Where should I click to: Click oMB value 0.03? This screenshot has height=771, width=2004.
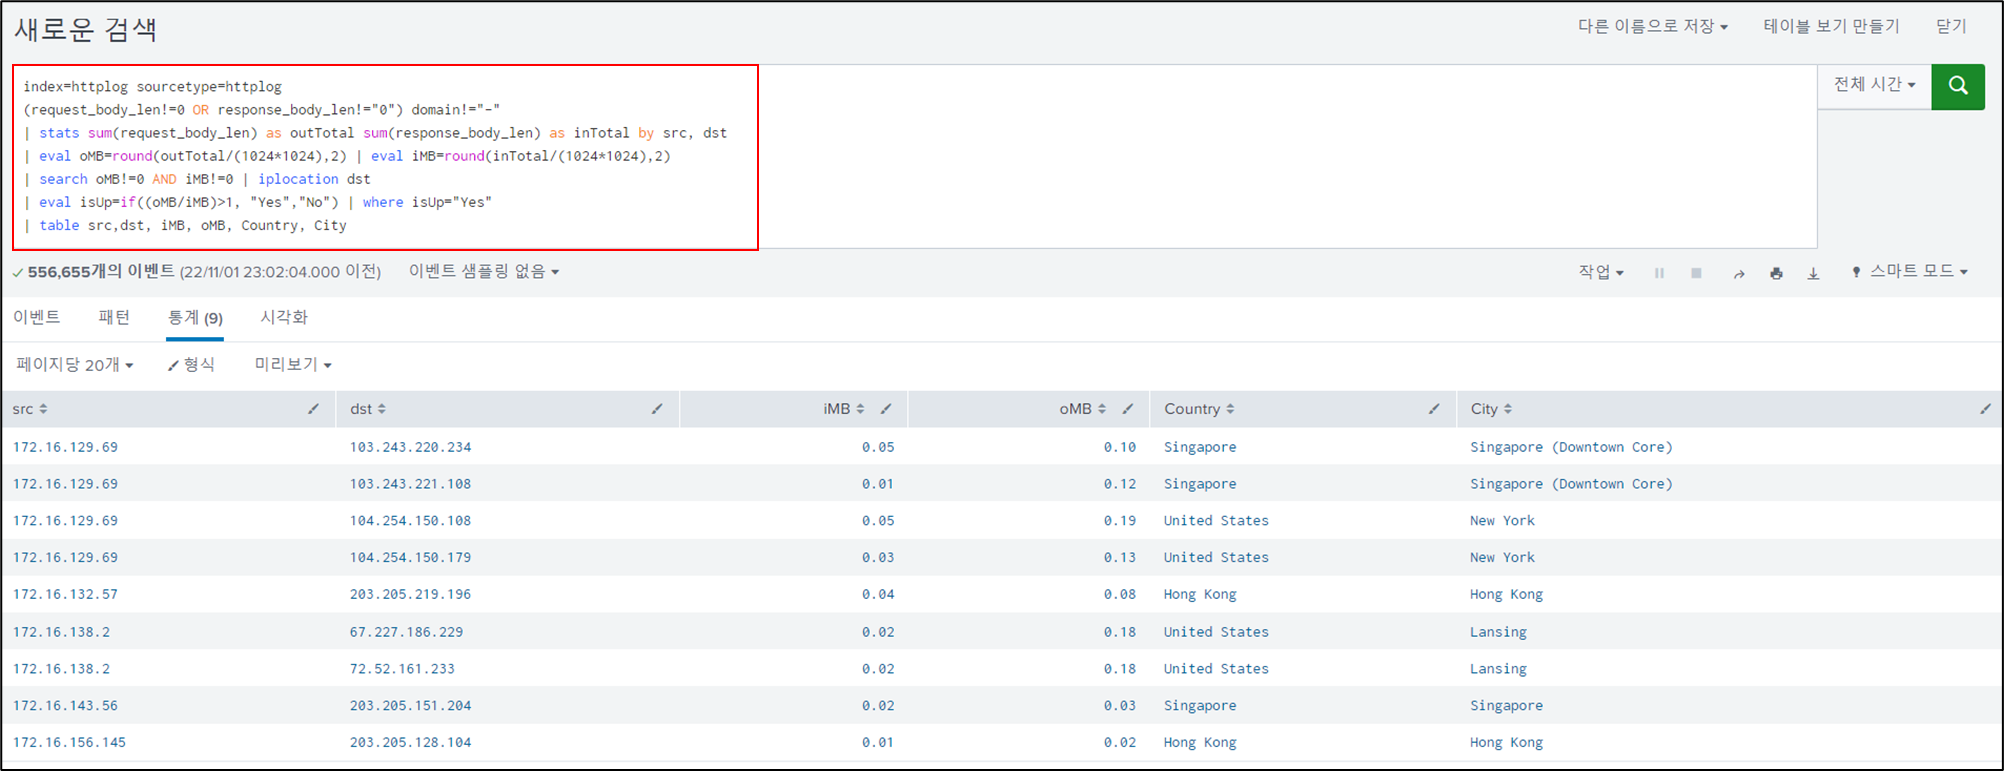point(1120,706)
